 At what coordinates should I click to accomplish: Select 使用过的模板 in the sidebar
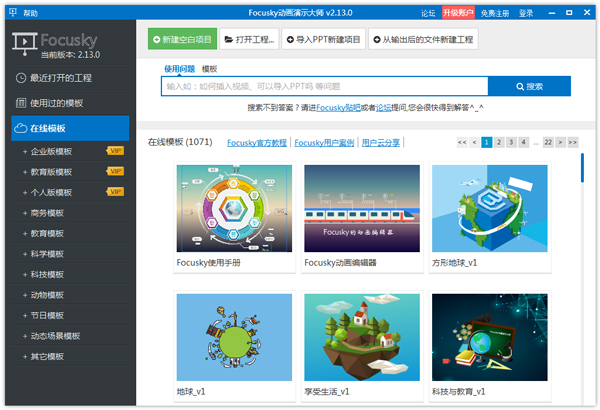pos(70,103)
